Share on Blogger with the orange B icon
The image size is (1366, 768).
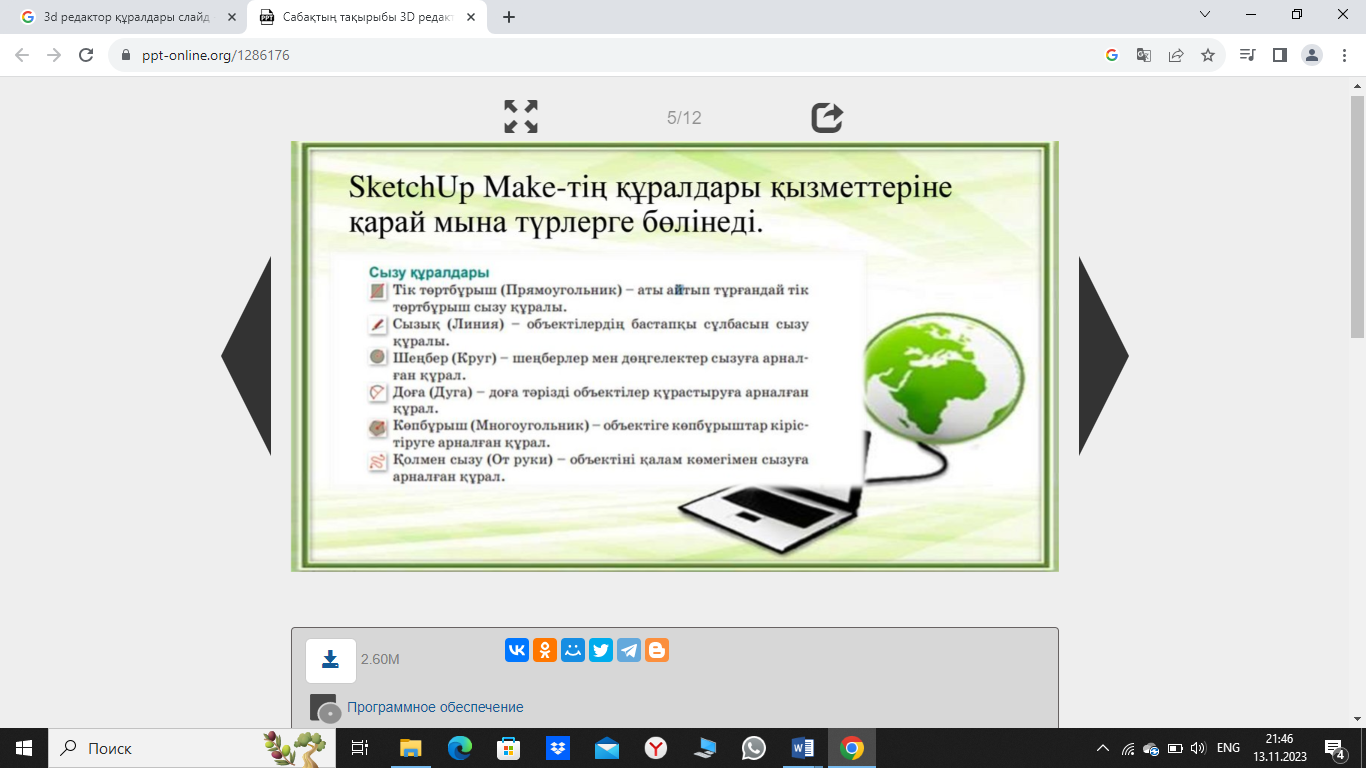pos(657,650)
